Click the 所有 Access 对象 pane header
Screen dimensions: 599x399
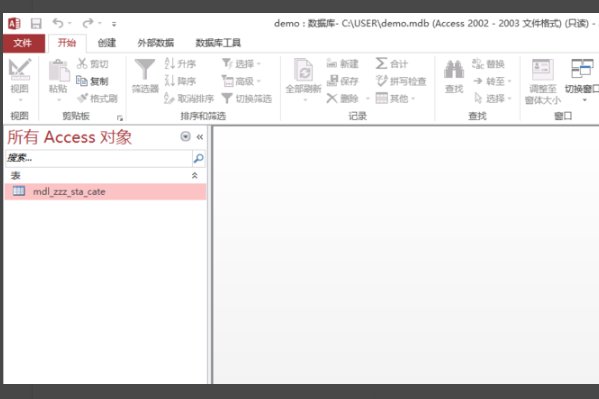(70, 137)
